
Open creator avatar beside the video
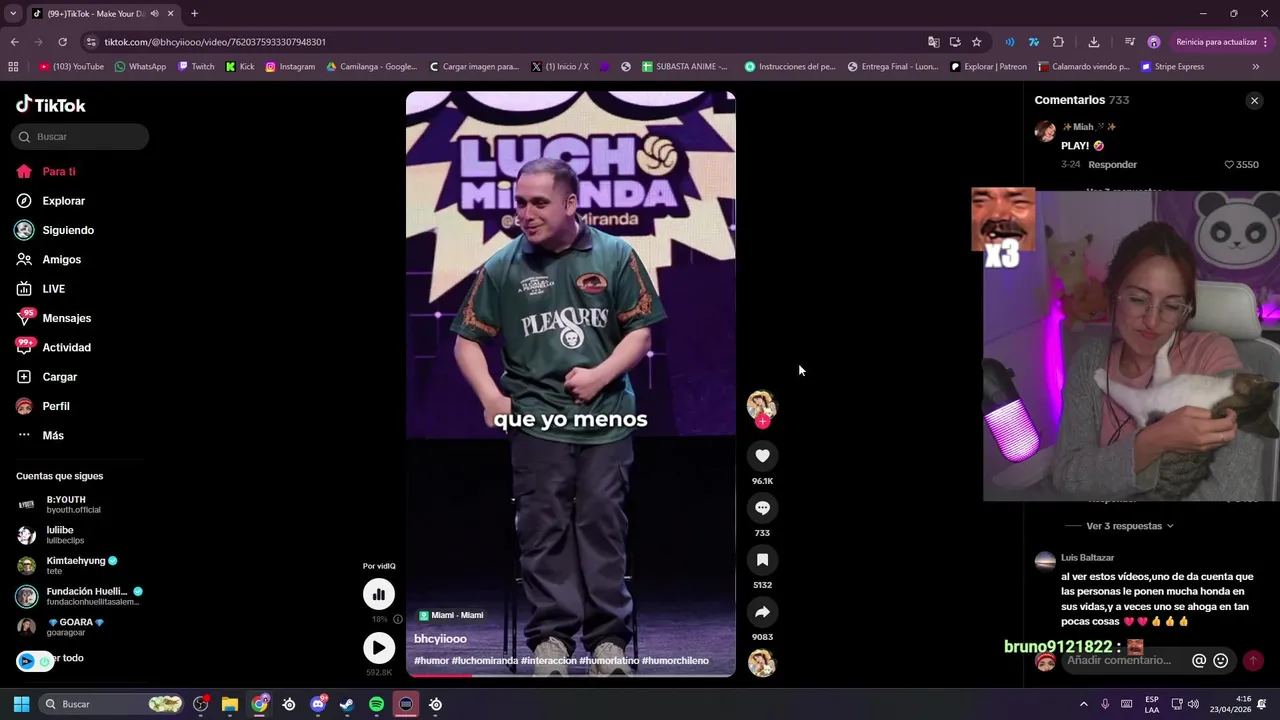click(x=761, y=405)
